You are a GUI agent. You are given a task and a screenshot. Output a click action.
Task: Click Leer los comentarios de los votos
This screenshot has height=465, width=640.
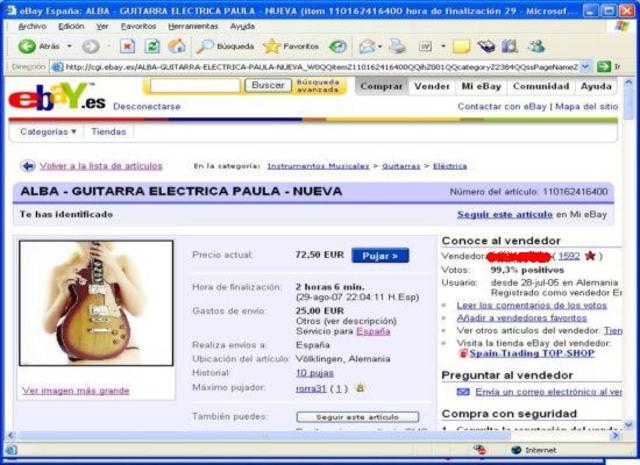pos(531,305)
